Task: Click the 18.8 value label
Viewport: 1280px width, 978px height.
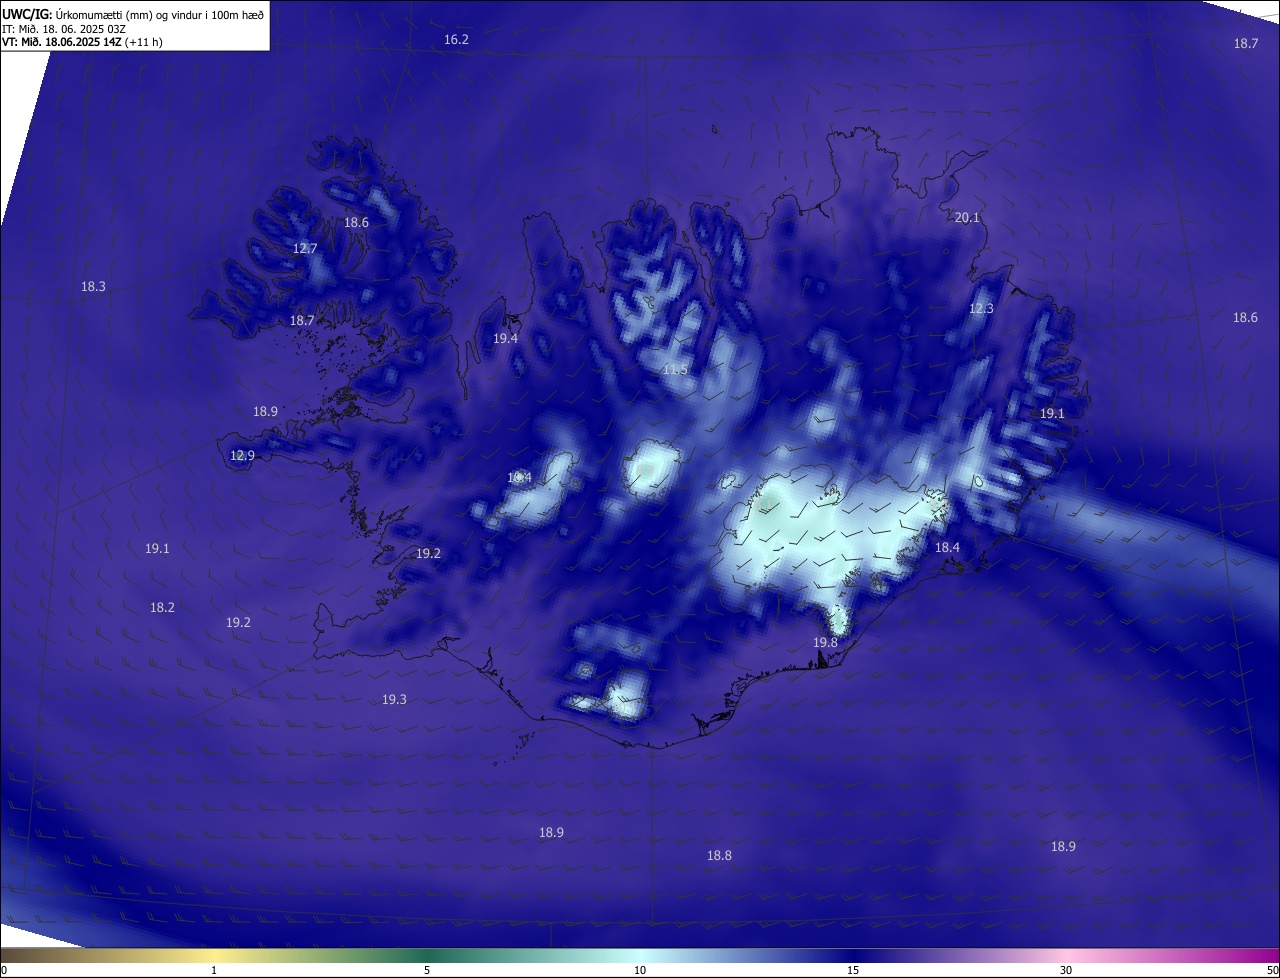Action: (719, 855)
